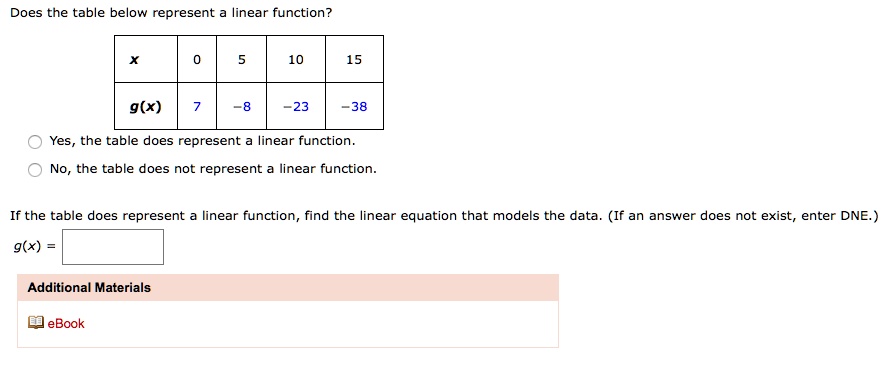Click the x header table cell
The width and height of the screenshot is (885, 365).
146,59
